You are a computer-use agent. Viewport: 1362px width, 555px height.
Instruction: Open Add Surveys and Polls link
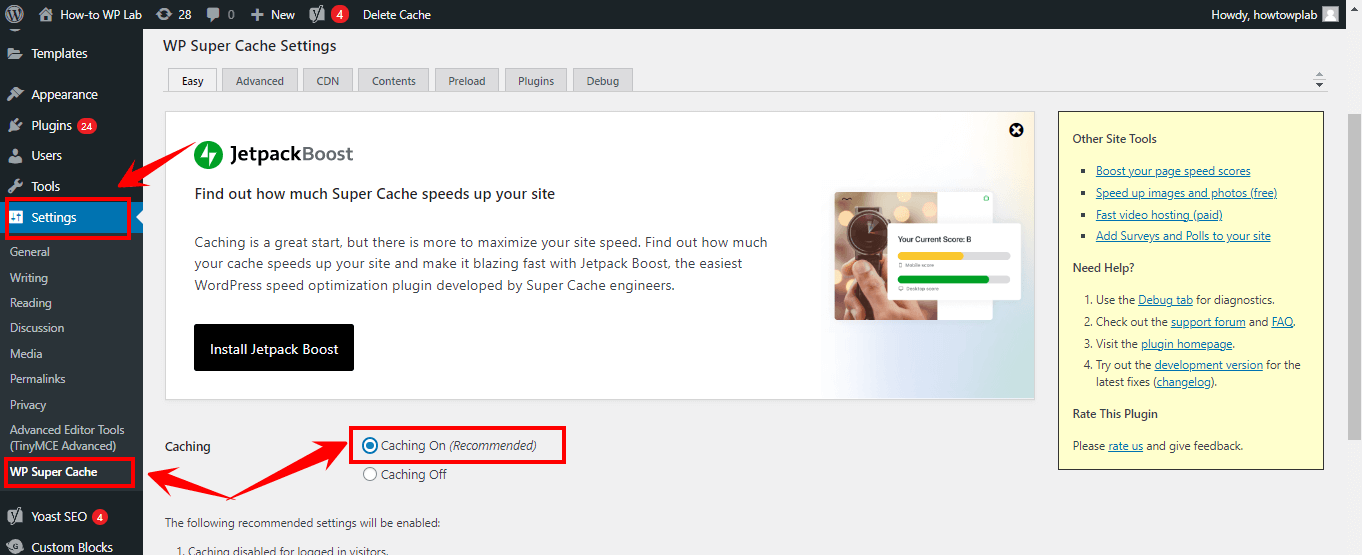tap(1183, 236)
